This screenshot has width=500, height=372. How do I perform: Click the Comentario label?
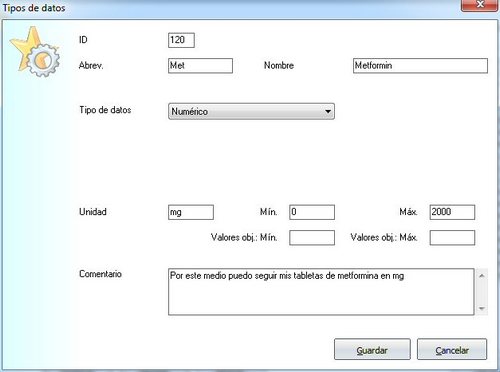(x=100, y=274)
